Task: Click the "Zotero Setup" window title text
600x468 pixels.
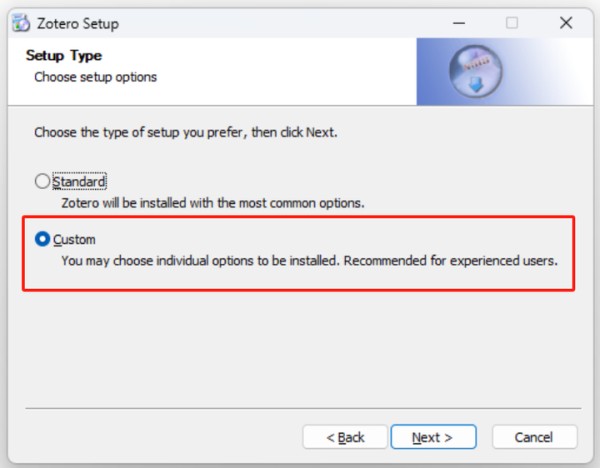Action: click(78, 24)
